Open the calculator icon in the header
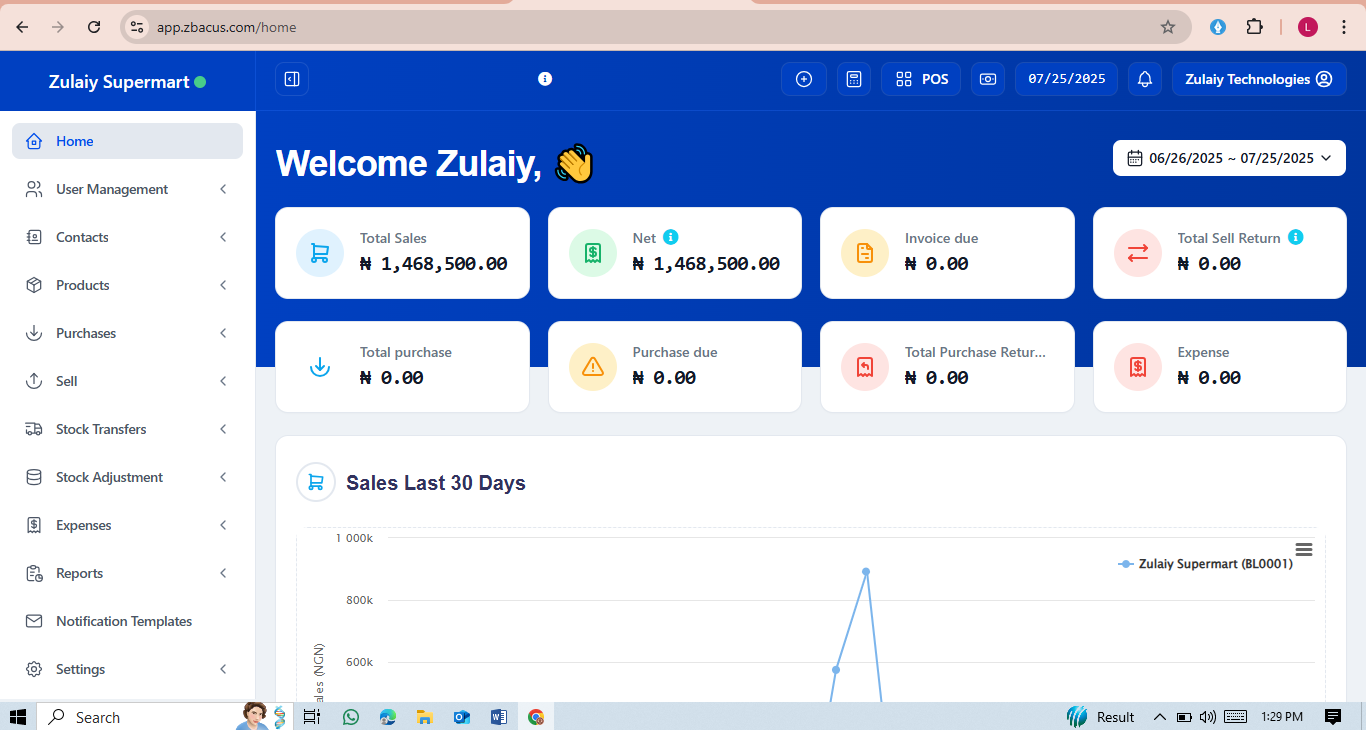Viewport: 1366px width, 730px height. [854, 79]
